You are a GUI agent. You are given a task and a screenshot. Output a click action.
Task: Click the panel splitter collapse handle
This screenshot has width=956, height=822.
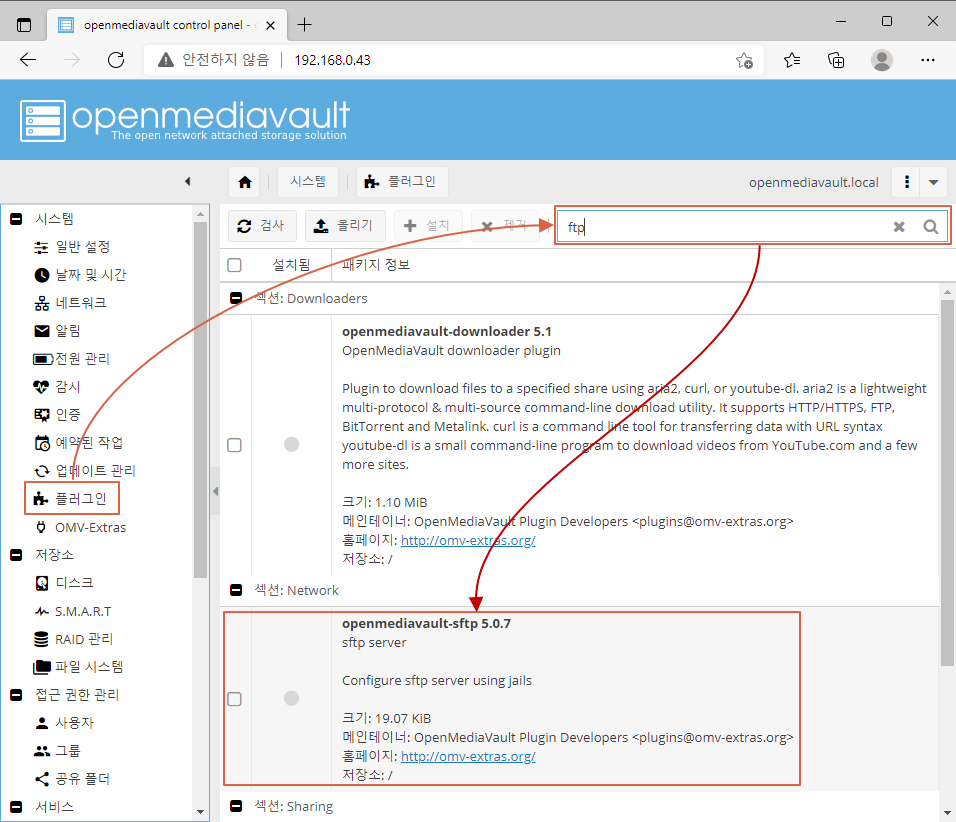click(x=215, y=491)
